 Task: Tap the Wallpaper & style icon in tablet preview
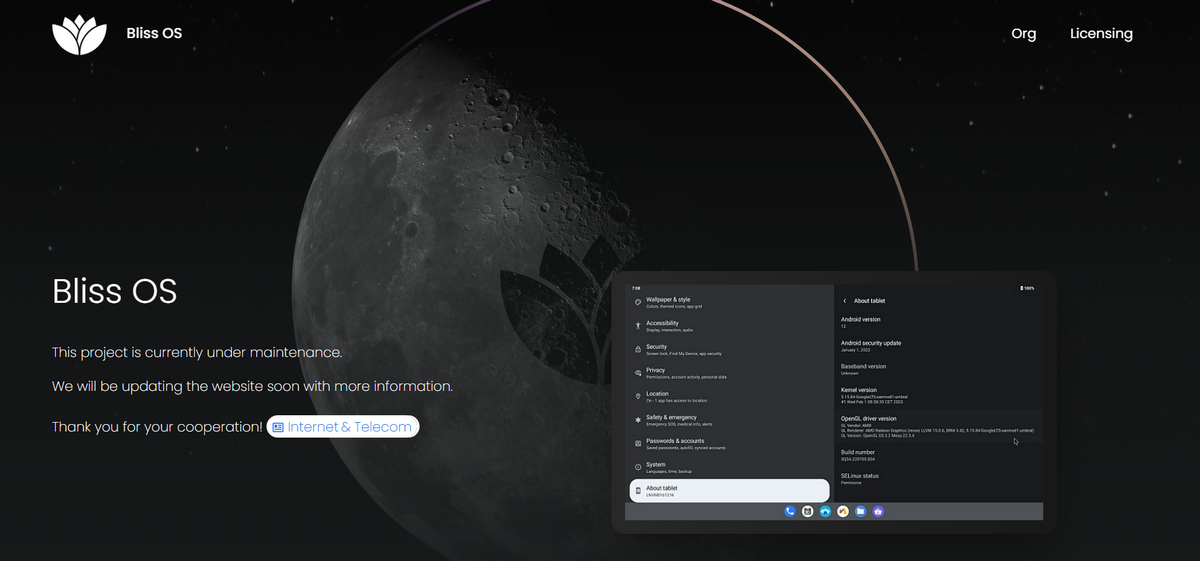(x=637, y=302)
